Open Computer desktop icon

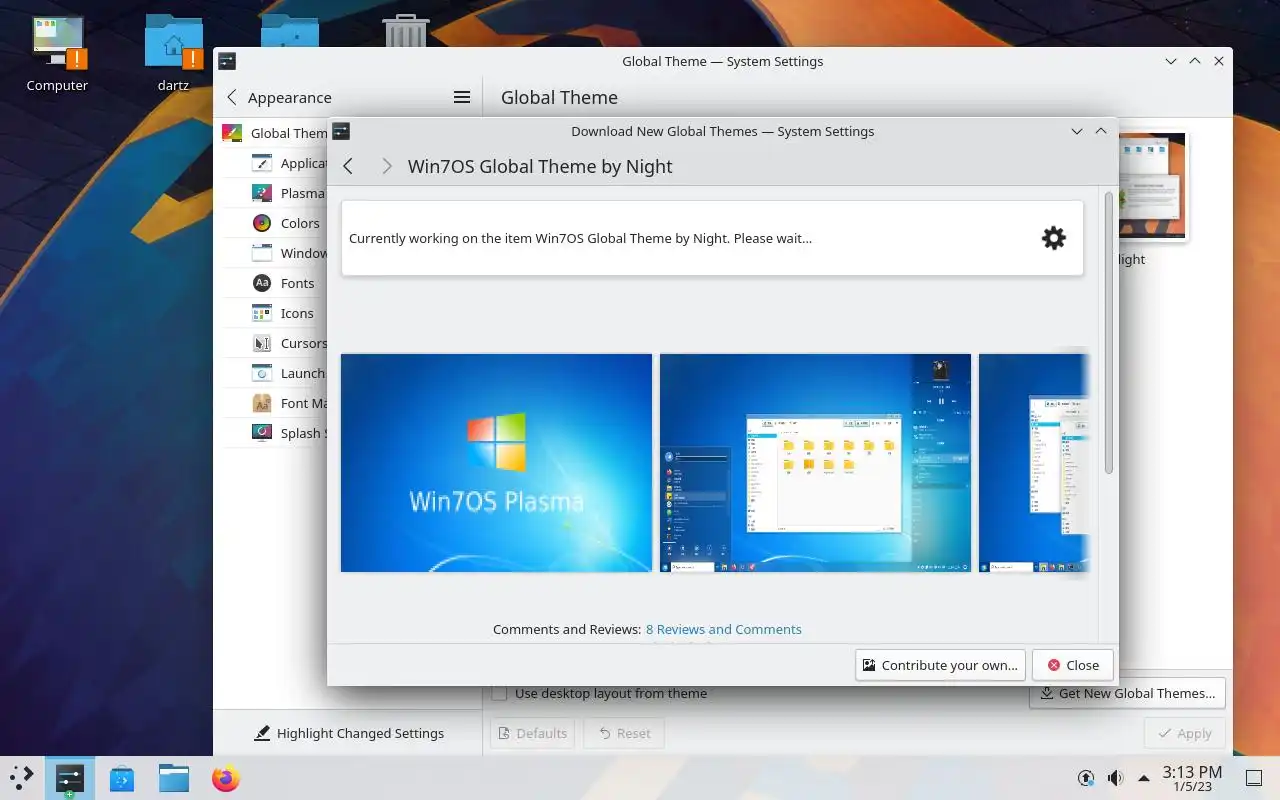coord(57,55)
